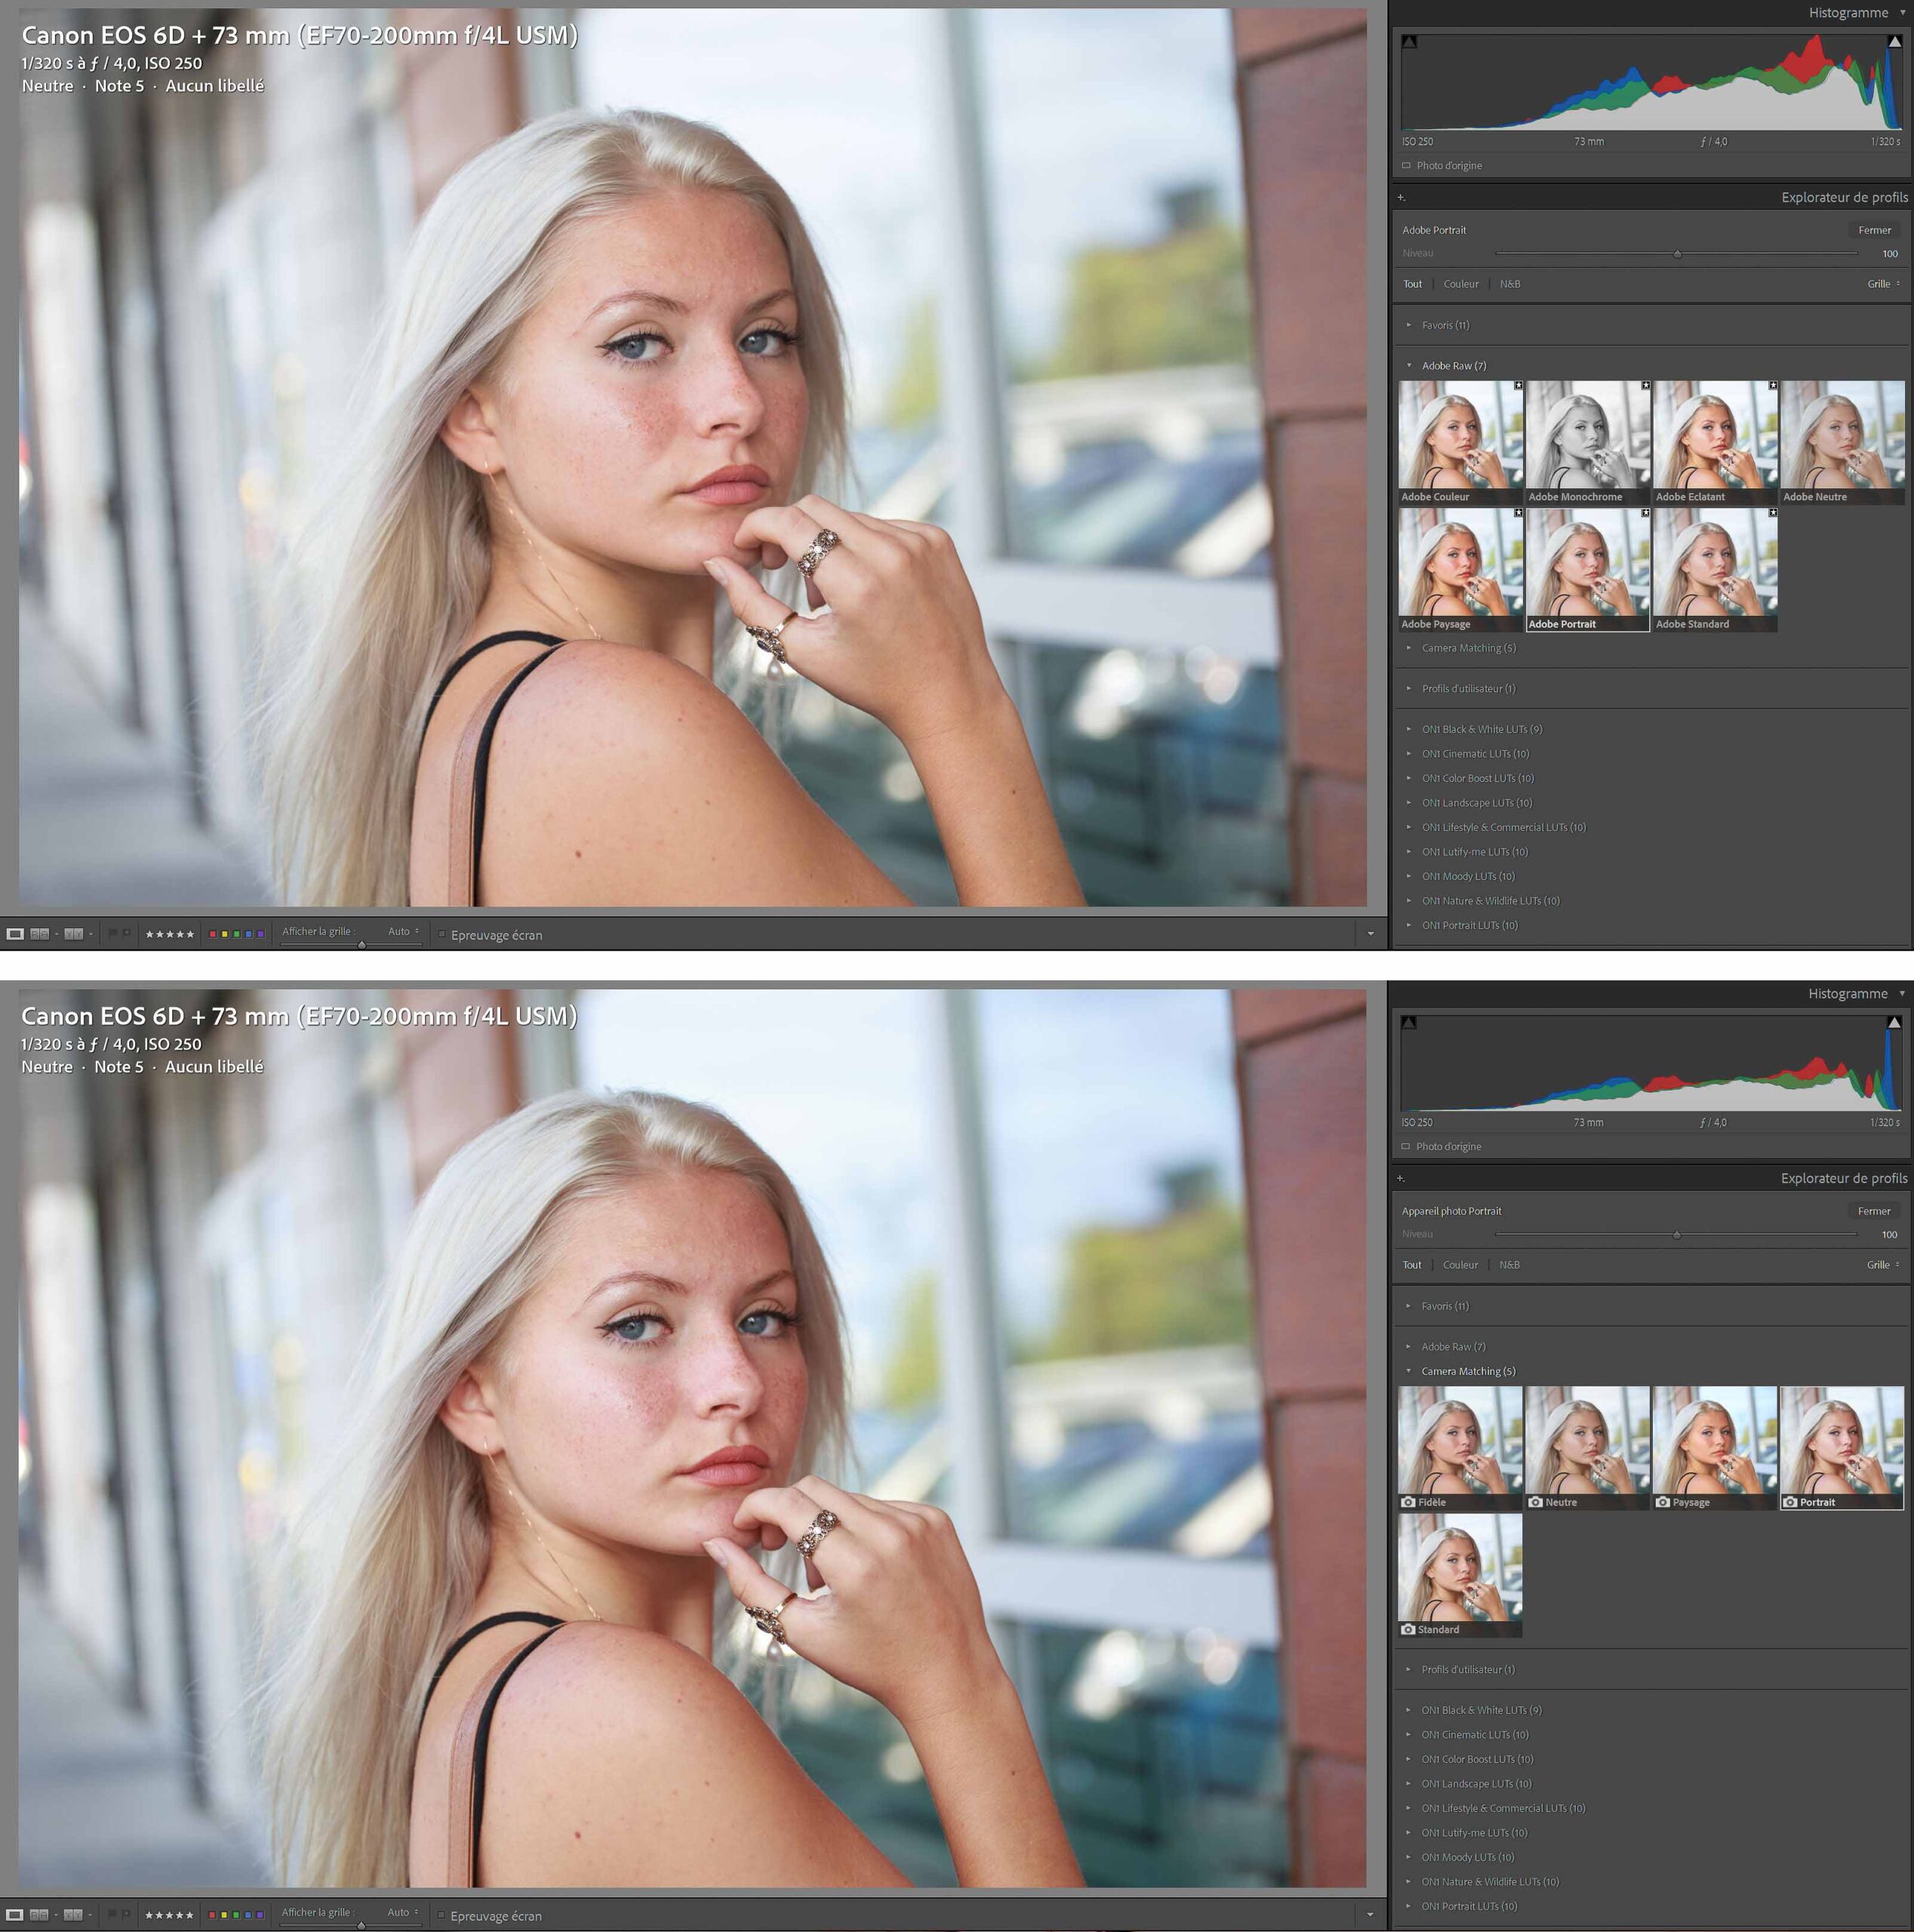
Task: Open the N&B profiles tab
Action: tap(1510, 284)
